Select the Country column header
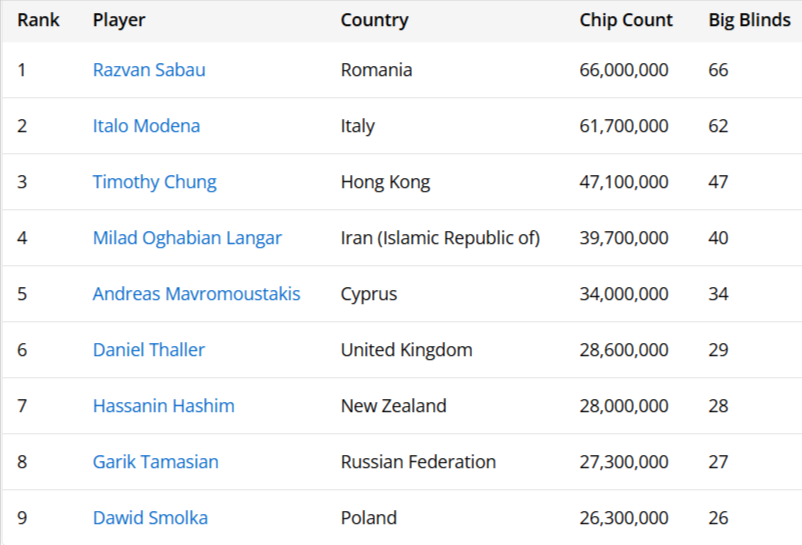This screenshot has width=802, height=545. click(x=374, y=20)
